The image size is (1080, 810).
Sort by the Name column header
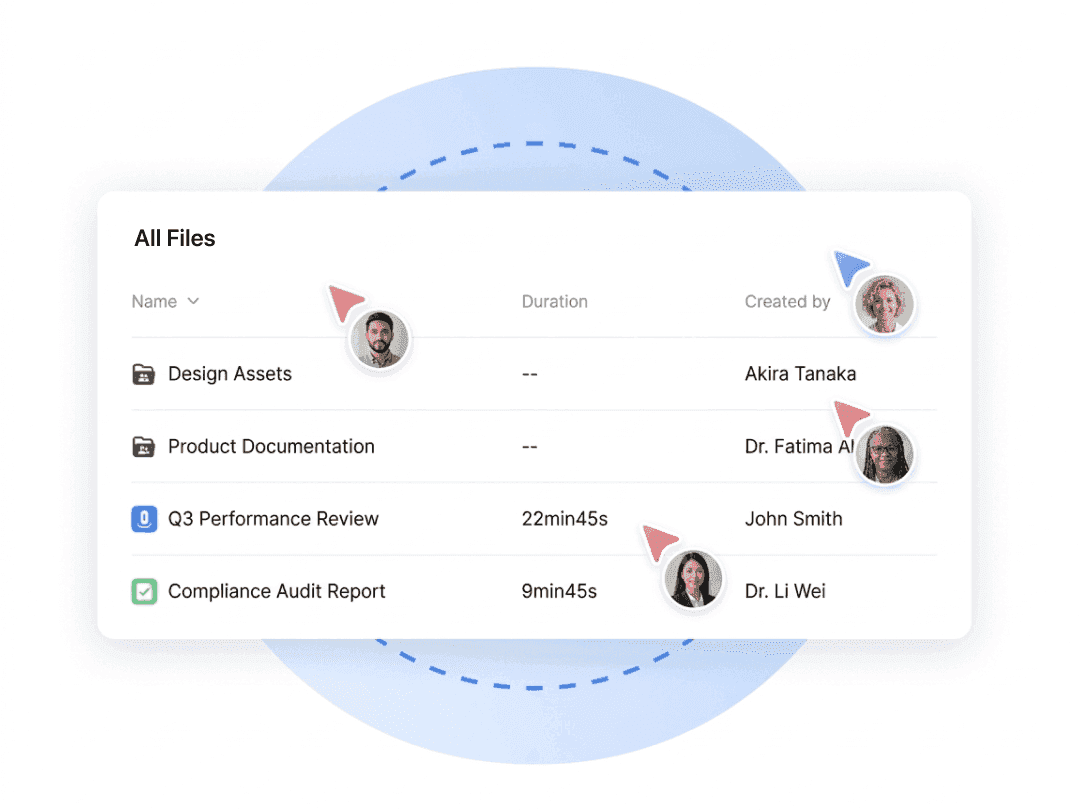click(x=154, y=301)
